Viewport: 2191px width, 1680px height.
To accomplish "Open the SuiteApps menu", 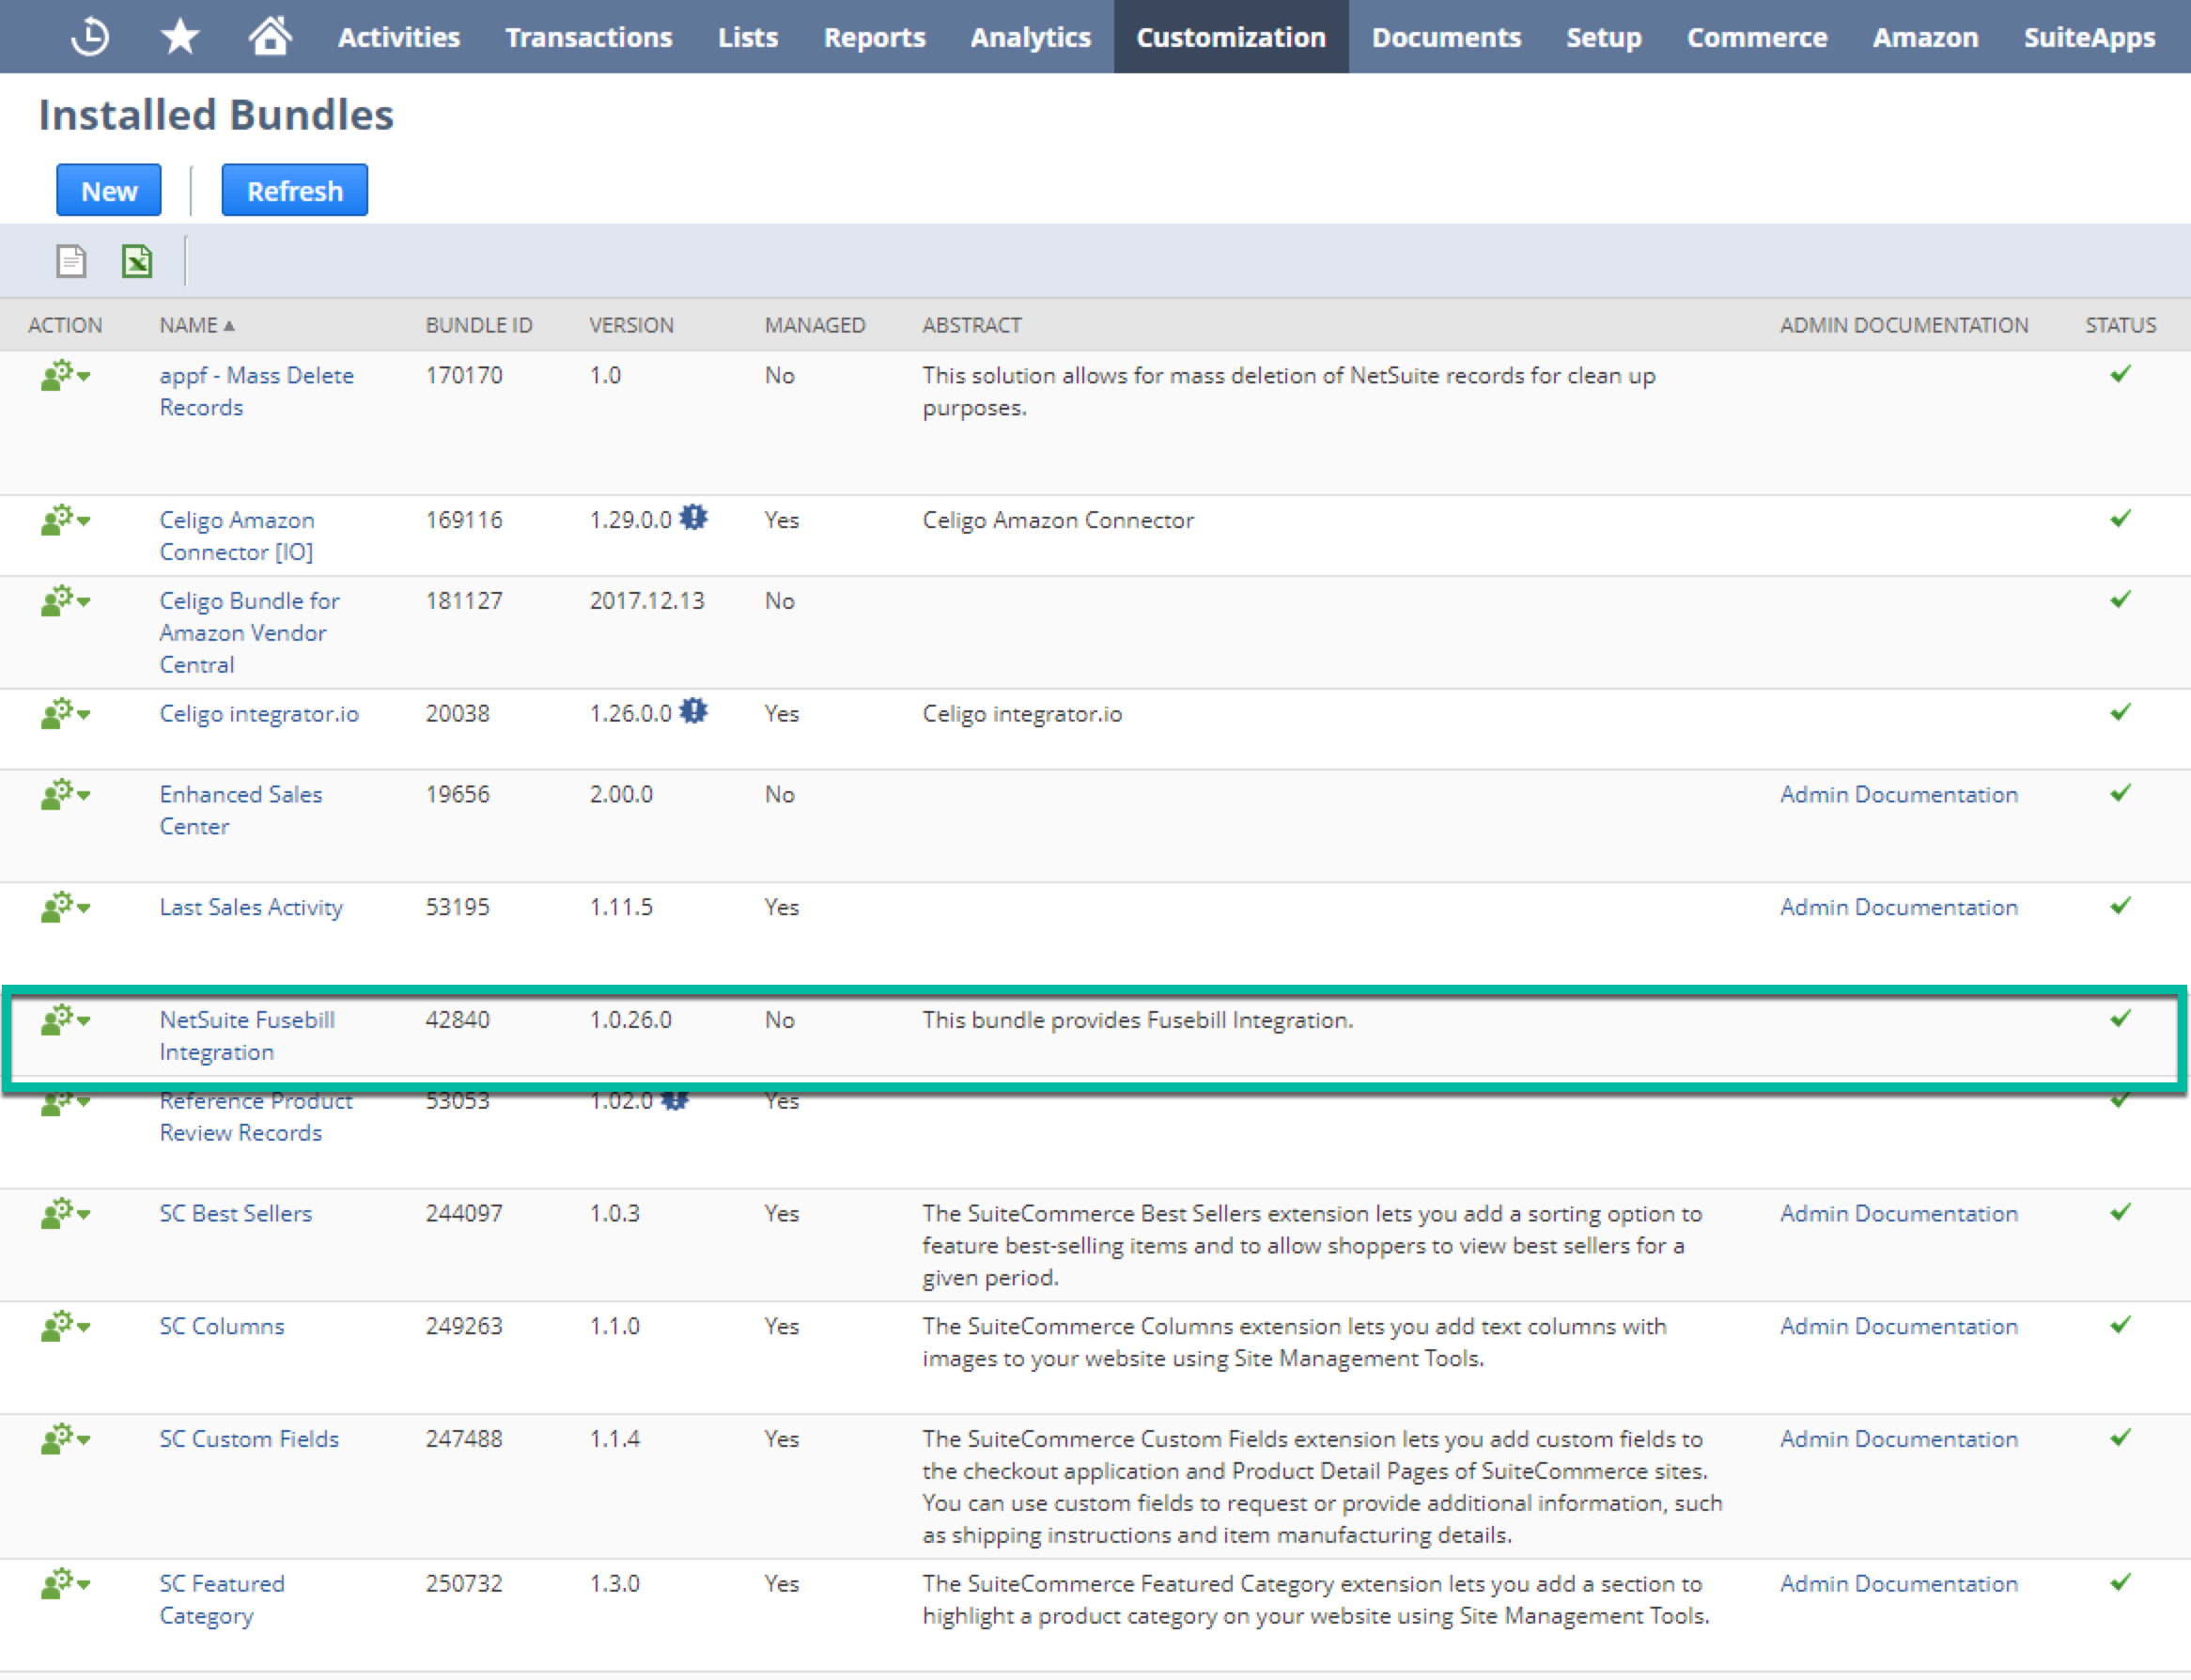I will (x=2090, y=37).
